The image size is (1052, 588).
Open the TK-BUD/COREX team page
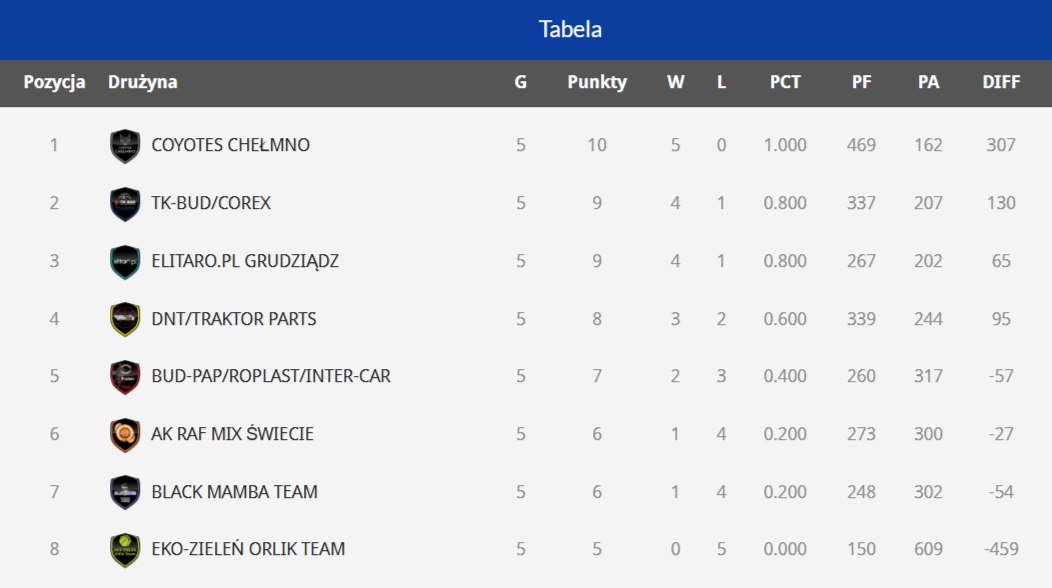(211, 203)
